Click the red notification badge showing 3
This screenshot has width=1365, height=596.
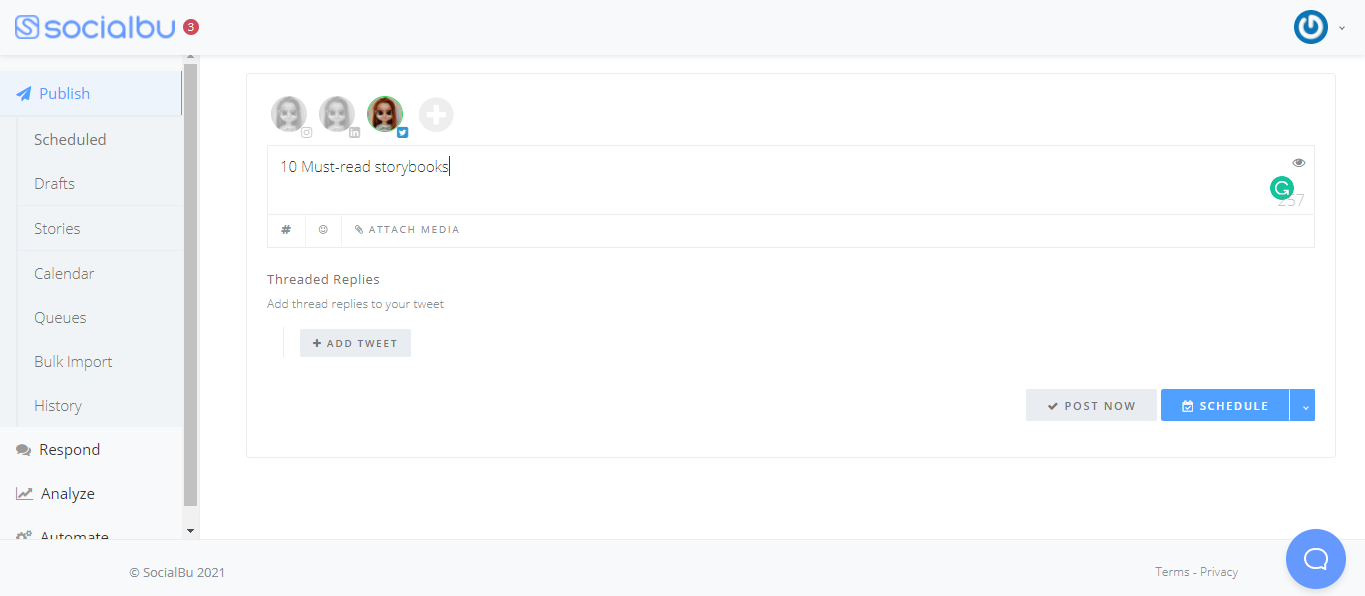(x=191, y=27)
